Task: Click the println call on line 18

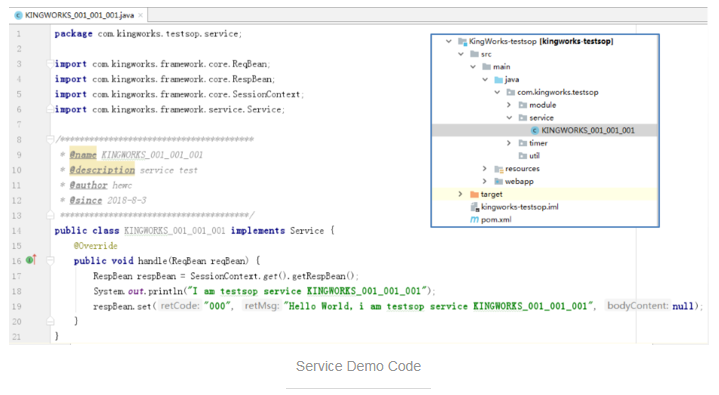Action: (x=165, y=291)
